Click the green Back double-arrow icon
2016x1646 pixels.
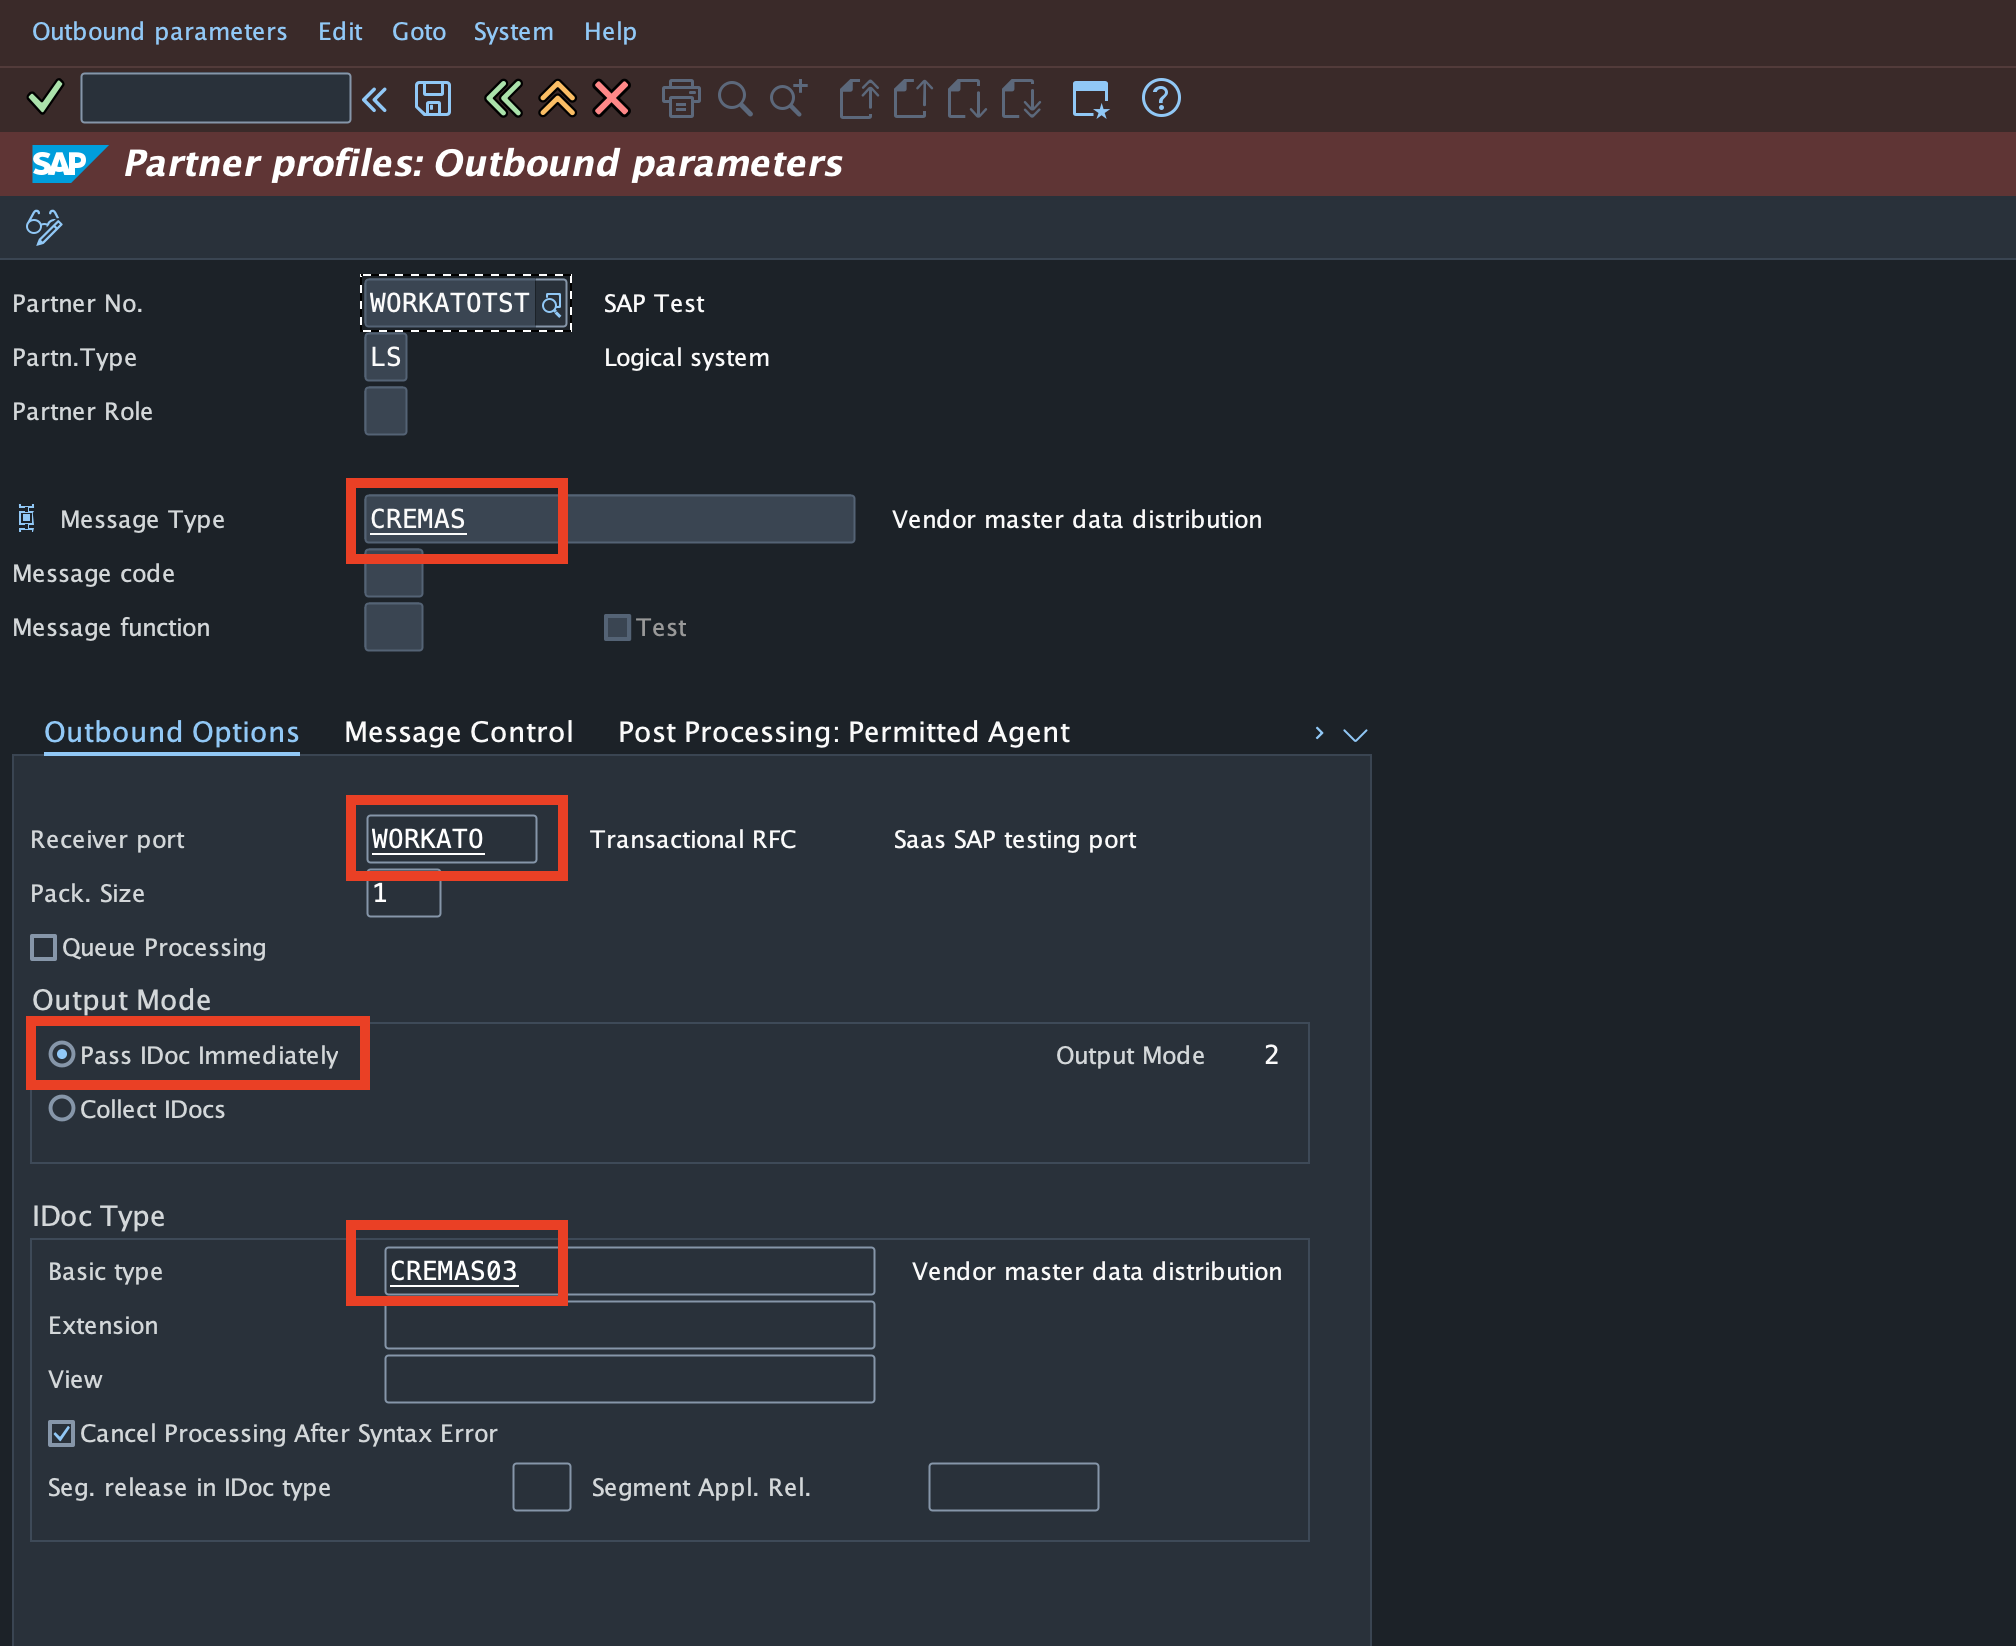(x=503, y=98)
